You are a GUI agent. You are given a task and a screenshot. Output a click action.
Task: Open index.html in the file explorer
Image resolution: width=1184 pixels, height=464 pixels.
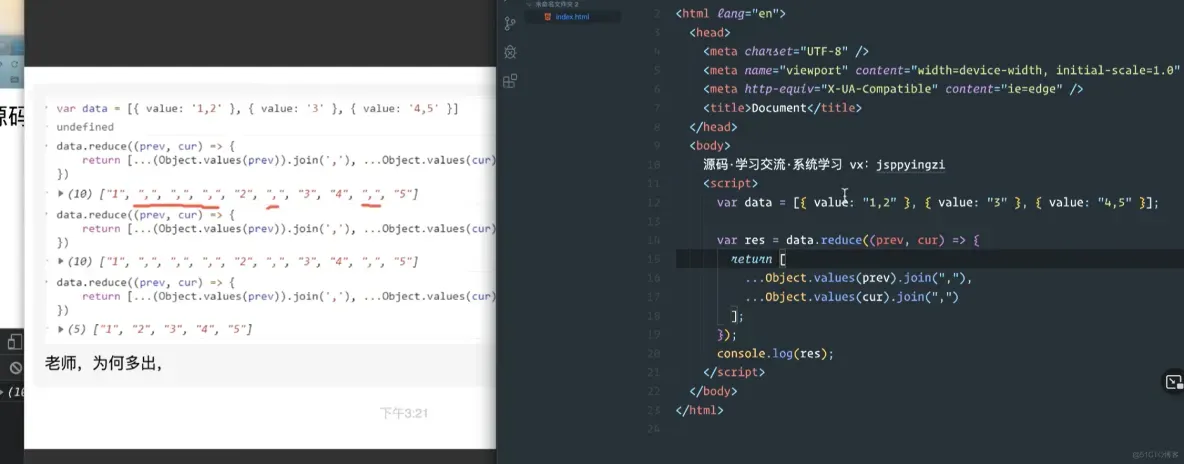tap(572, 17)
